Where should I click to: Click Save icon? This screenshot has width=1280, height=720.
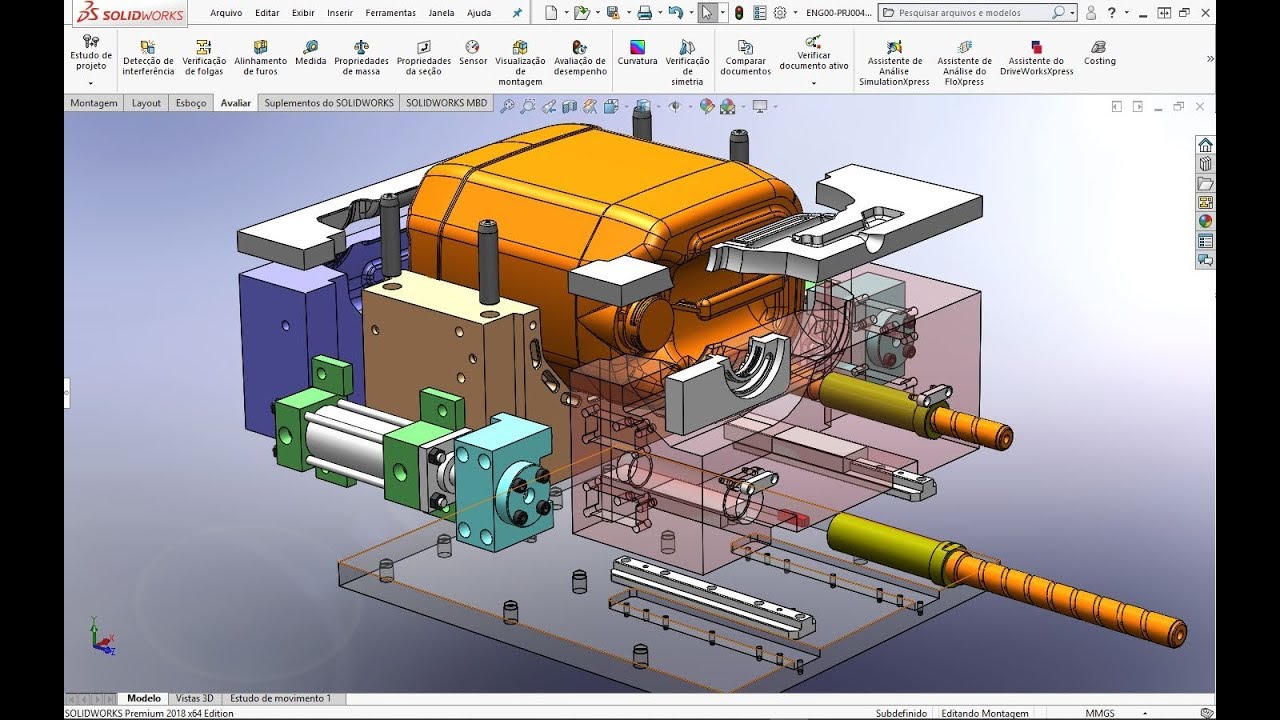(x=612, y=13)
